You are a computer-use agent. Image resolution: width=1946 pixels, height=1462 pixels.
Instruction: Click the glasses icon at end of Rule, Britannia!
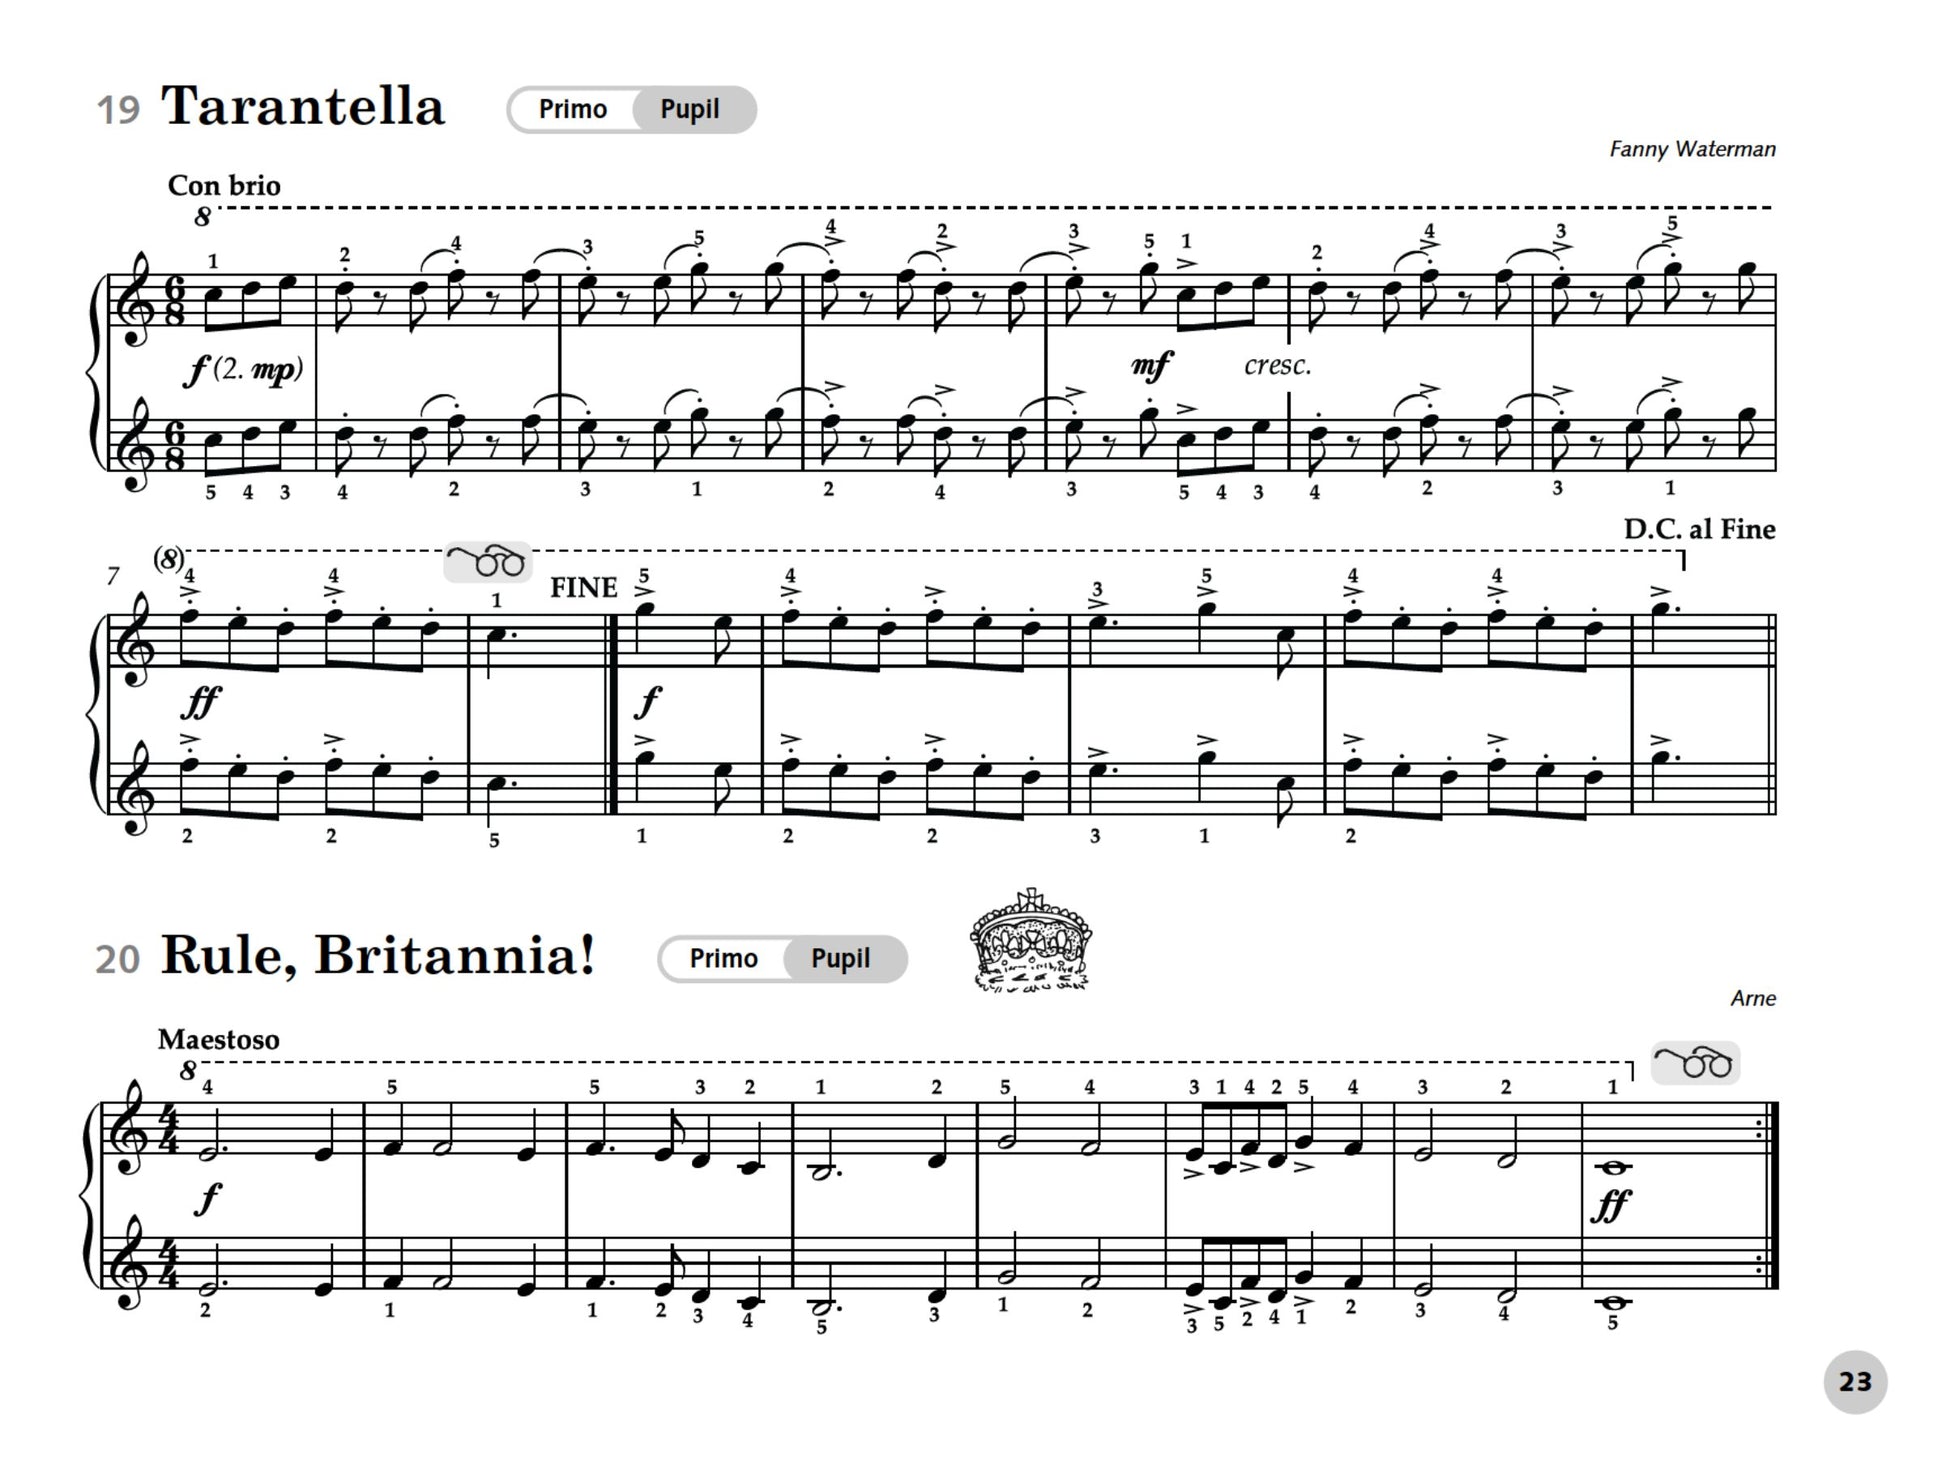pyautogui.click(x=1695, y=1063)
